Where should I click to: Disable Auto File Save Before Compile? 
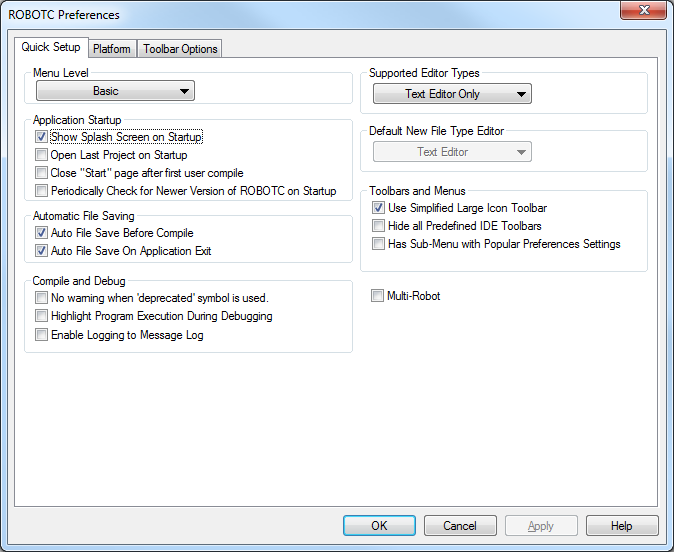[x=41, y=233]
